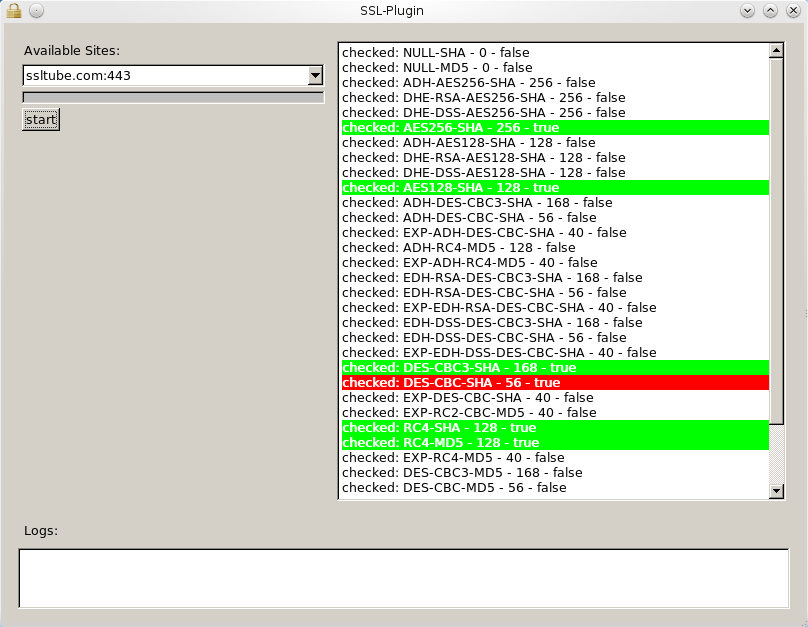Click the cipher list scroll up arrow
The image size is (808, 627).
tap(777, 51)
